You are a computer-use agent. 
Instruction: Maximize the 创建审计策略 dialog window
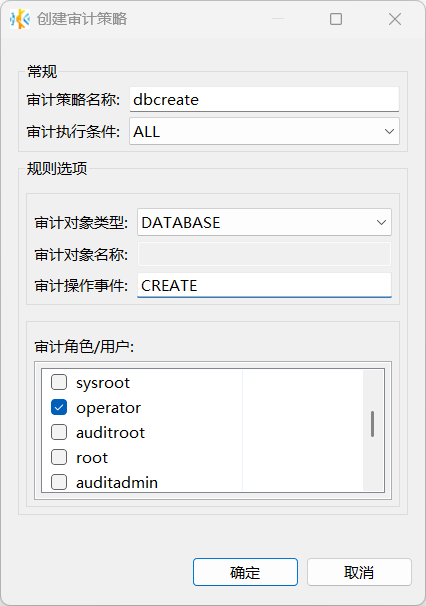coord(336,19)
